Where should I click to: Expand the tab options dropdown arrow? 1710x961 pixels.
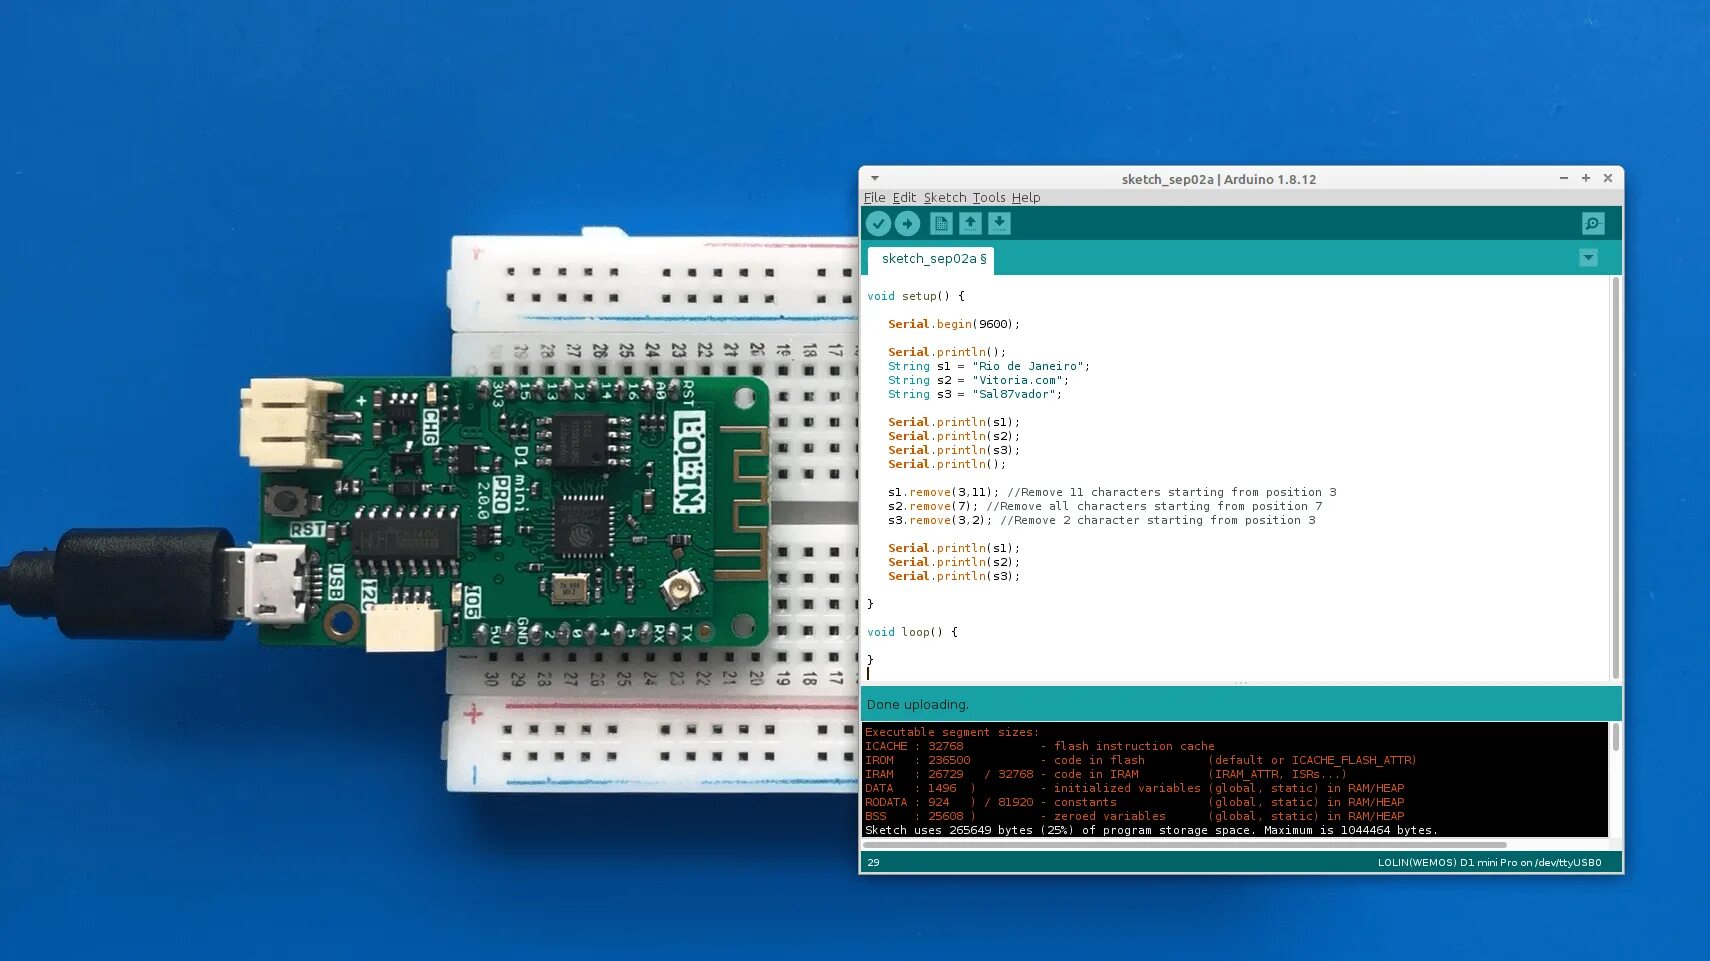click(x=1588, y=258)
